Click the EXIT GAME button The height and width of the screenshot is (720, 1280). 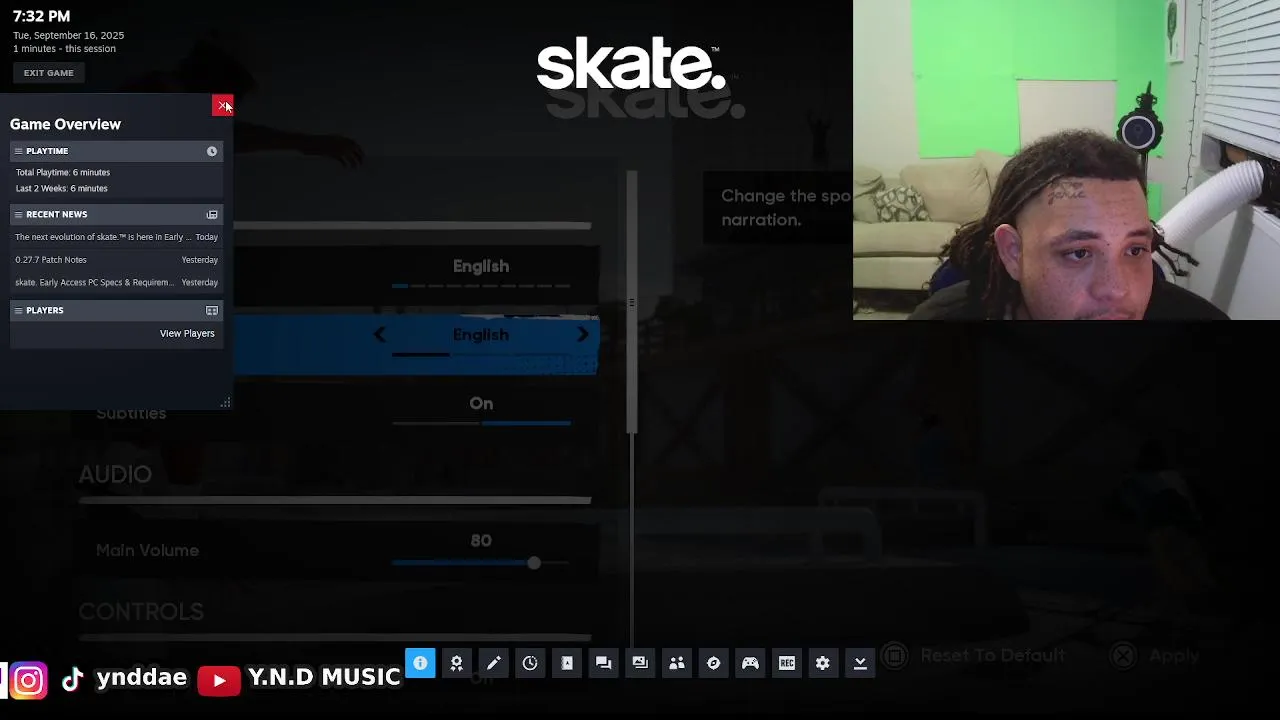49,73
